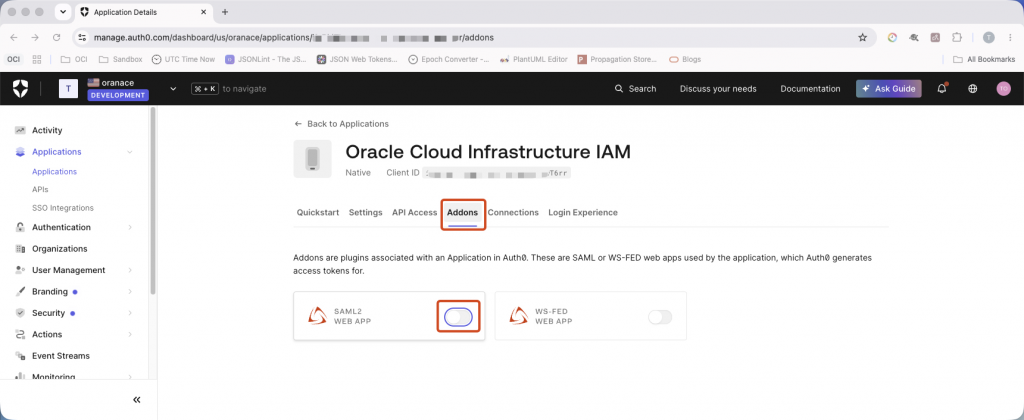The height and width of the screenshot is (420, 1024).
Task: Switch to the Settings tab
Action: click(366, 212)
